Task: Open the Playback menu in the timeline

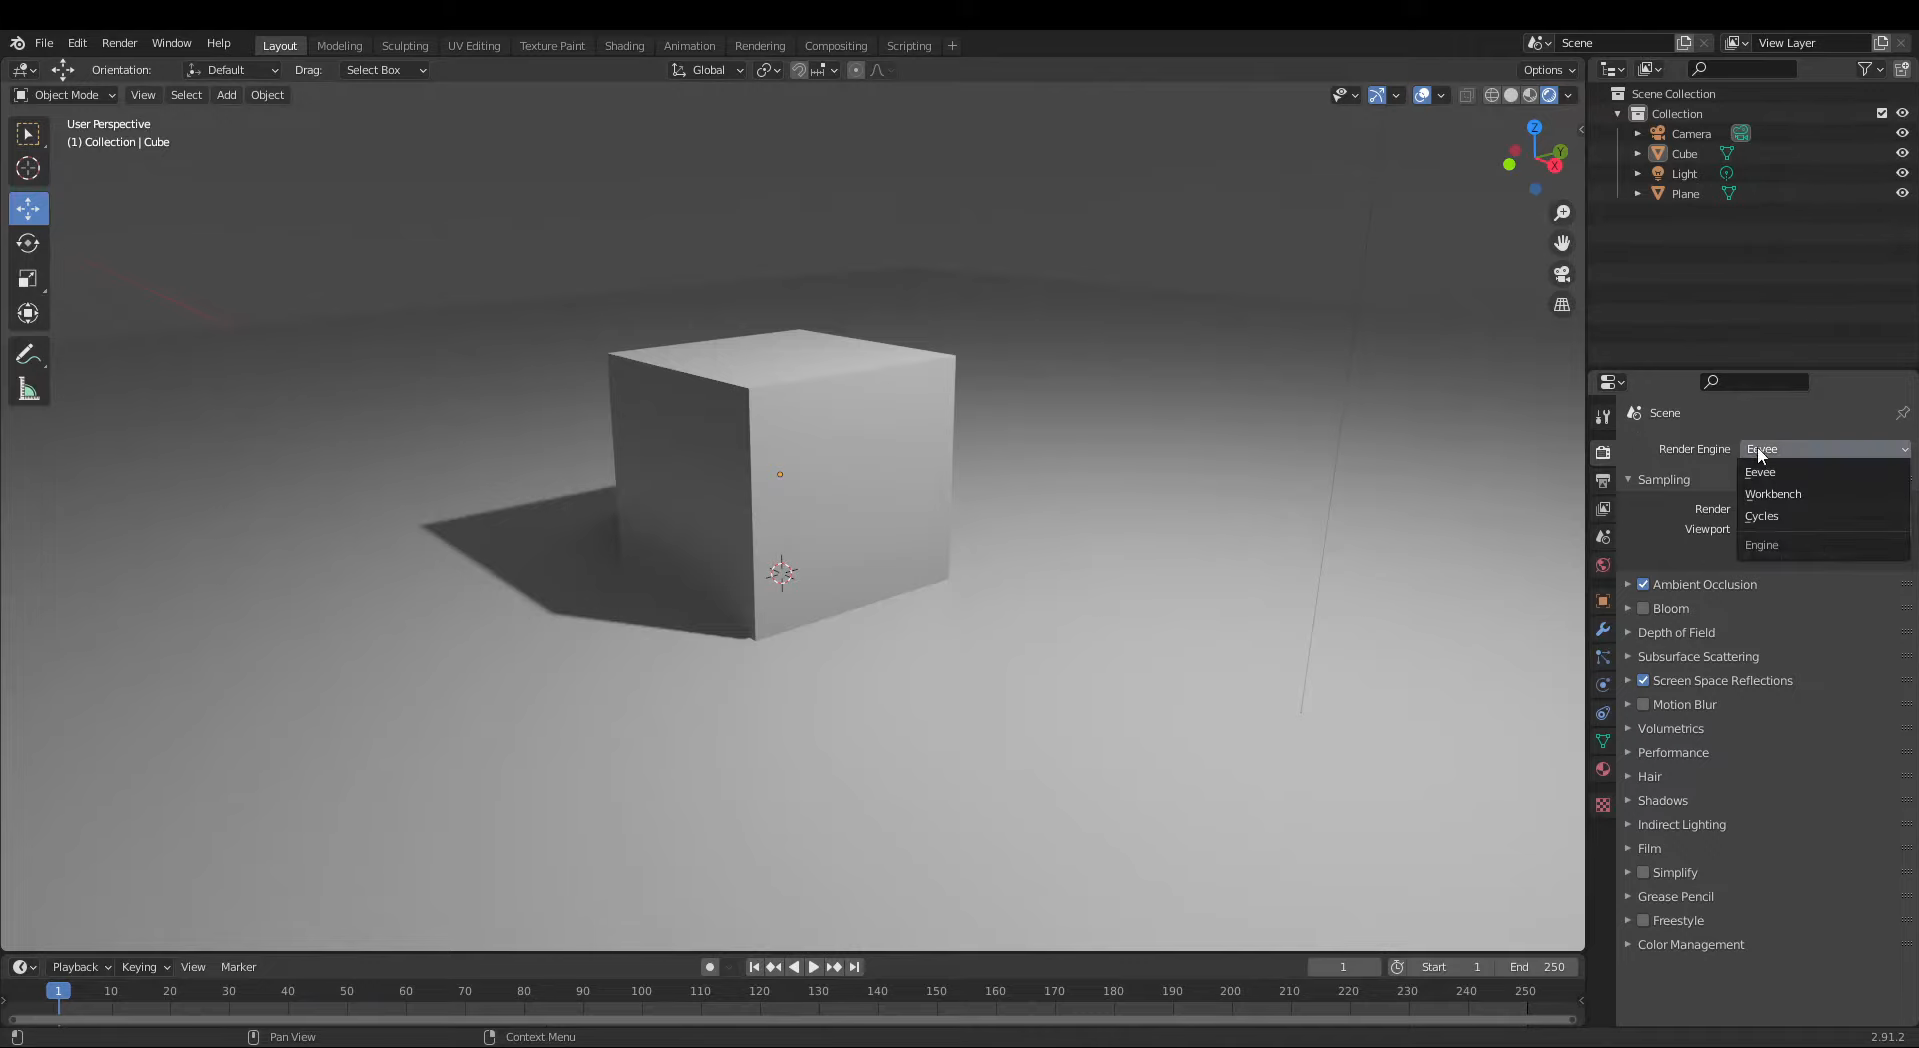Action: tap(81, 967)
